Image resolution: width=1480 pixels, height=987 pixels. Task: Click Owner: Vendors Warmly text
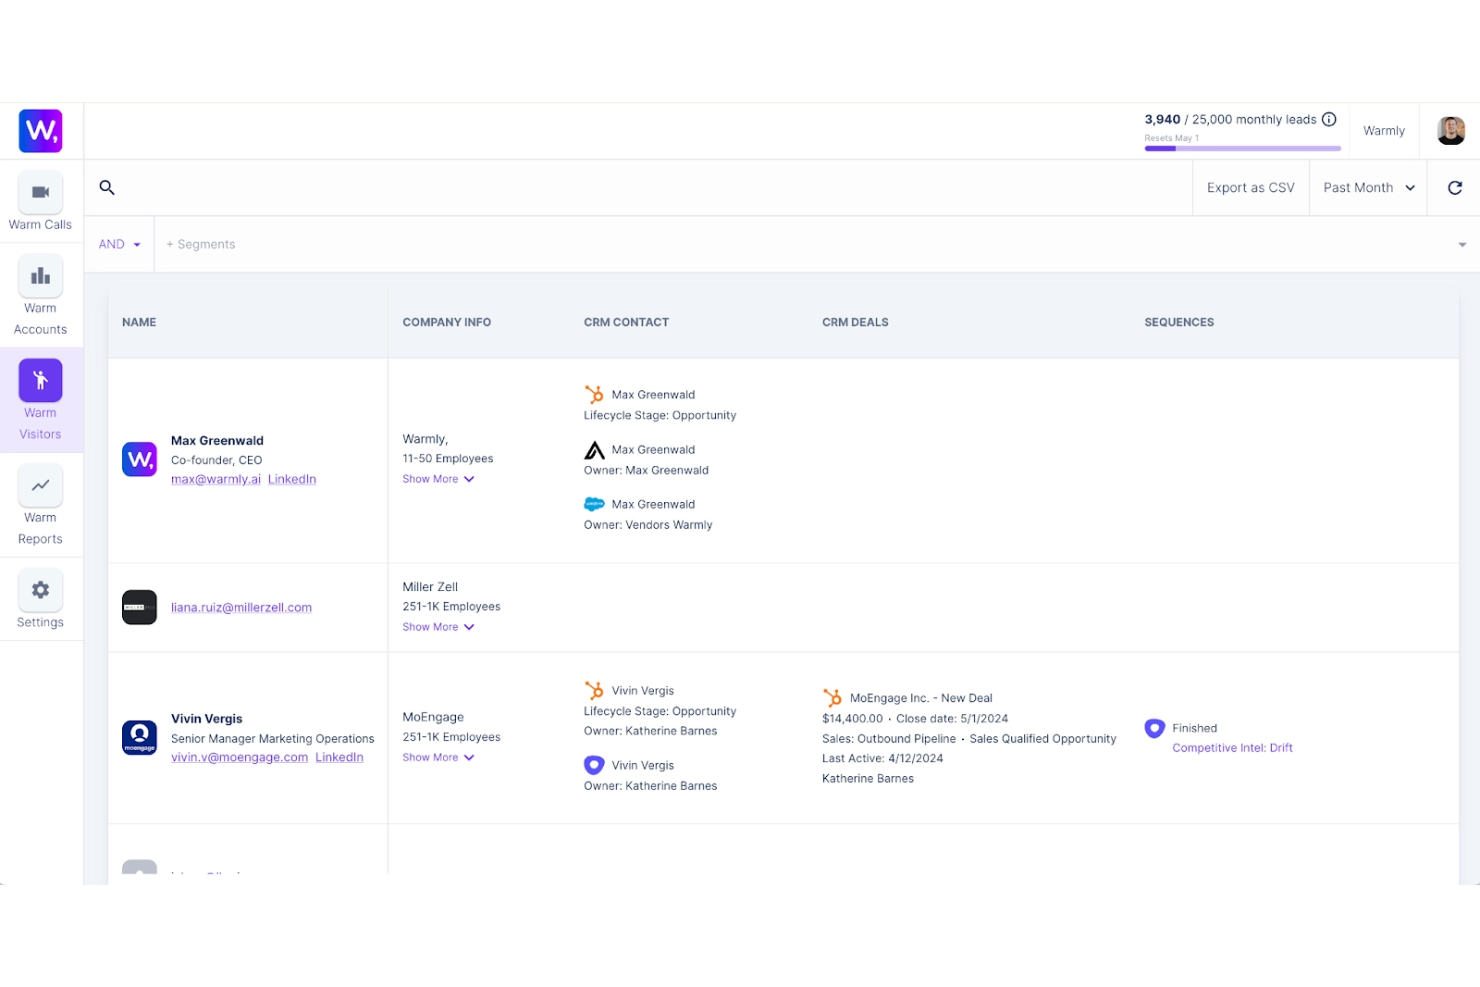(x=648, y=524)
